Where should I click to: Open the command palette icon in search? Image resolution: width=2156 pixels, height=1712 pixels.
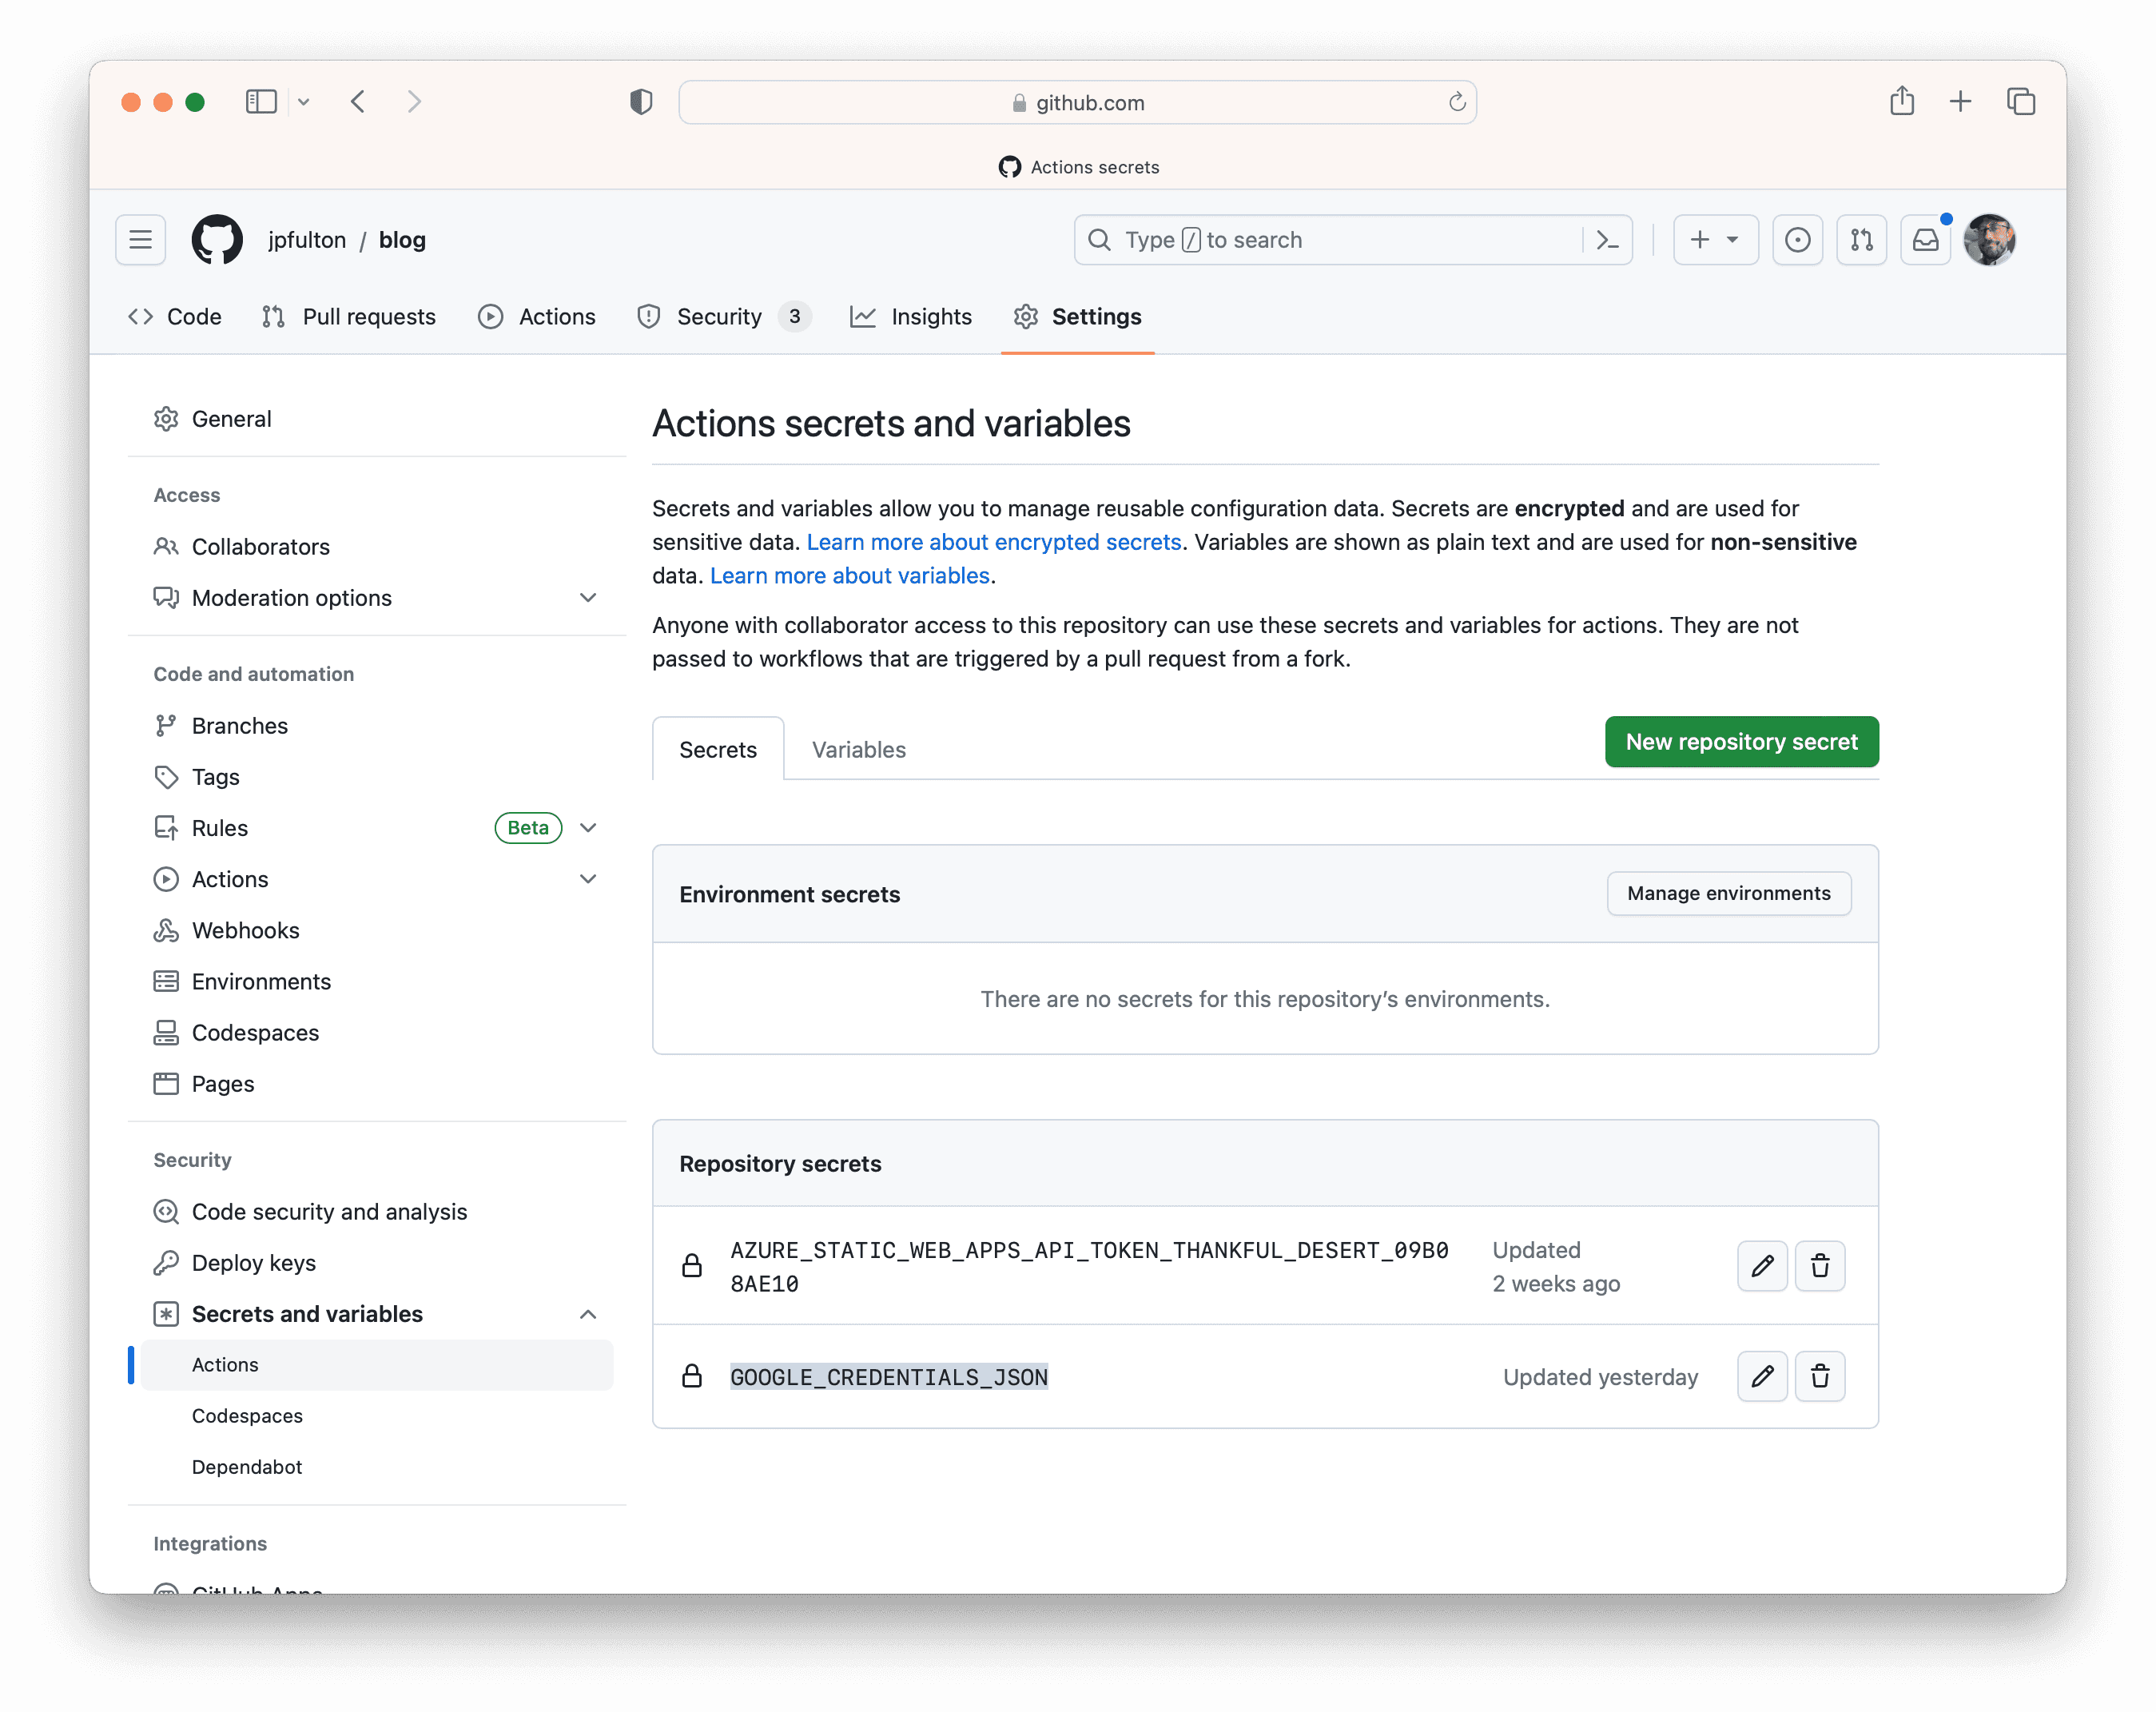click(1607, 240)
